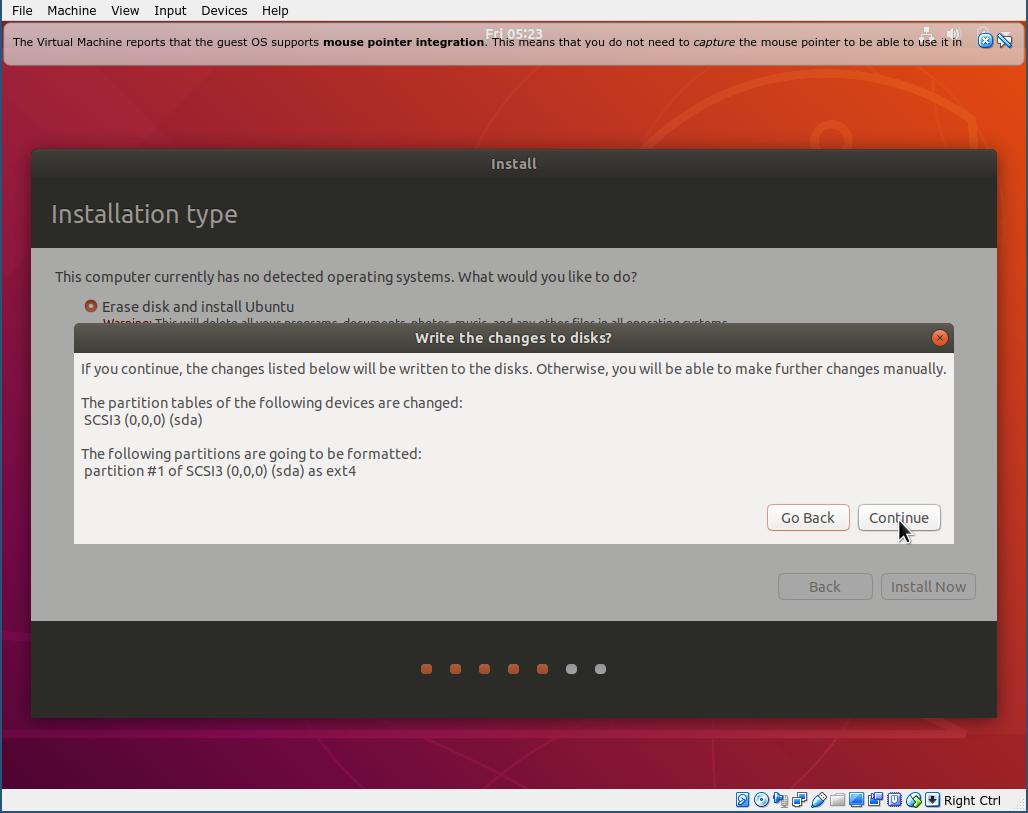Click the hard disk activity status icon

point(742,800)
